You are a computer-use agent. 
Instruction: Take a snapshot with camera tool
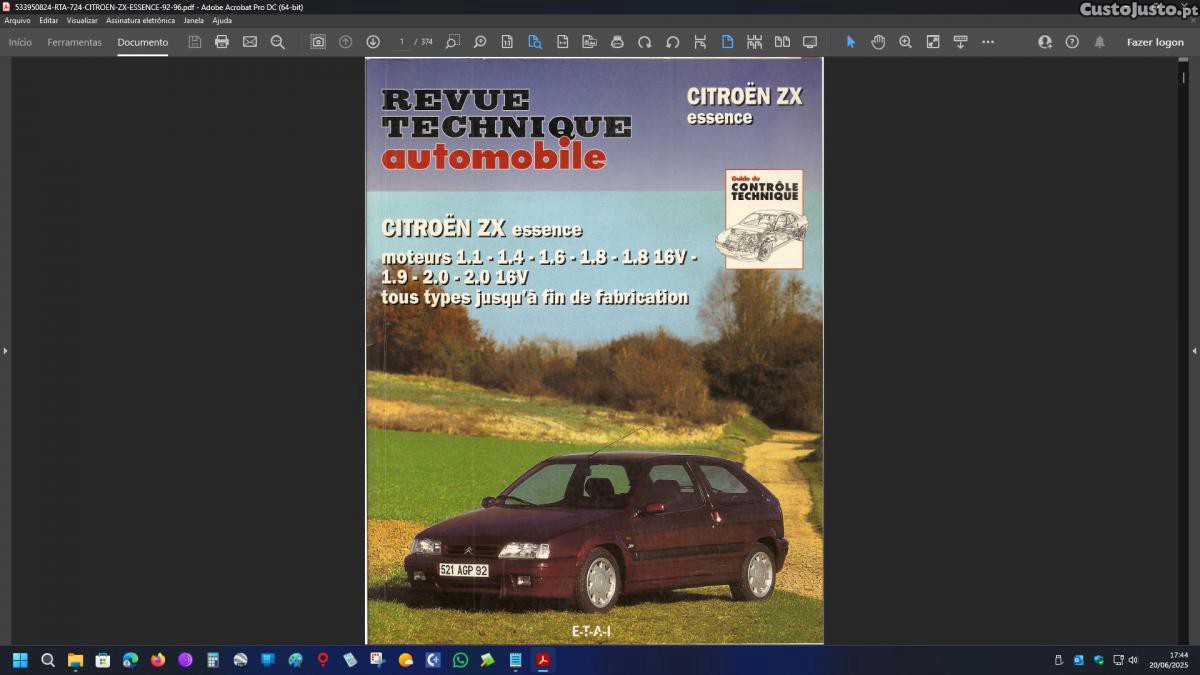pos(318,42)
